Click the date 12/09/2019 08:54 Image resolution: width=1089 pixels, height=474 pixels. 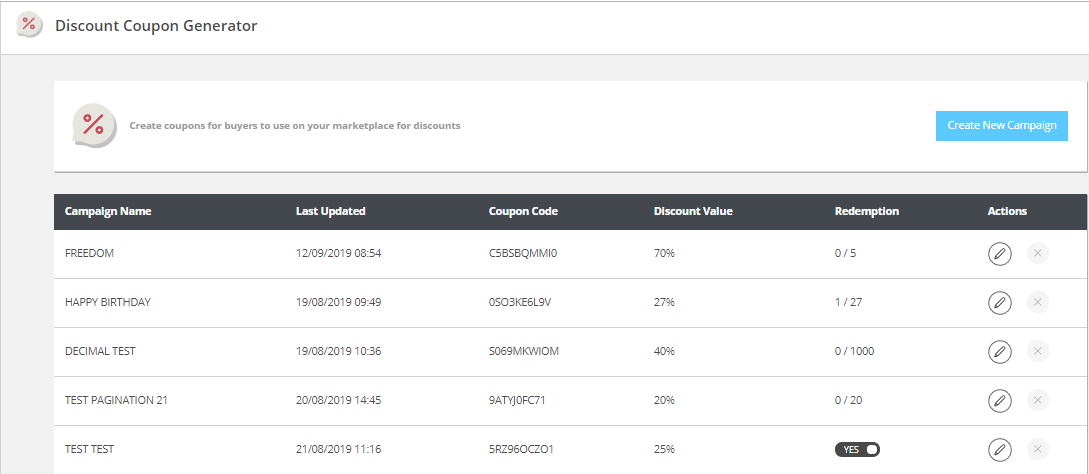(x=338, y=254)
